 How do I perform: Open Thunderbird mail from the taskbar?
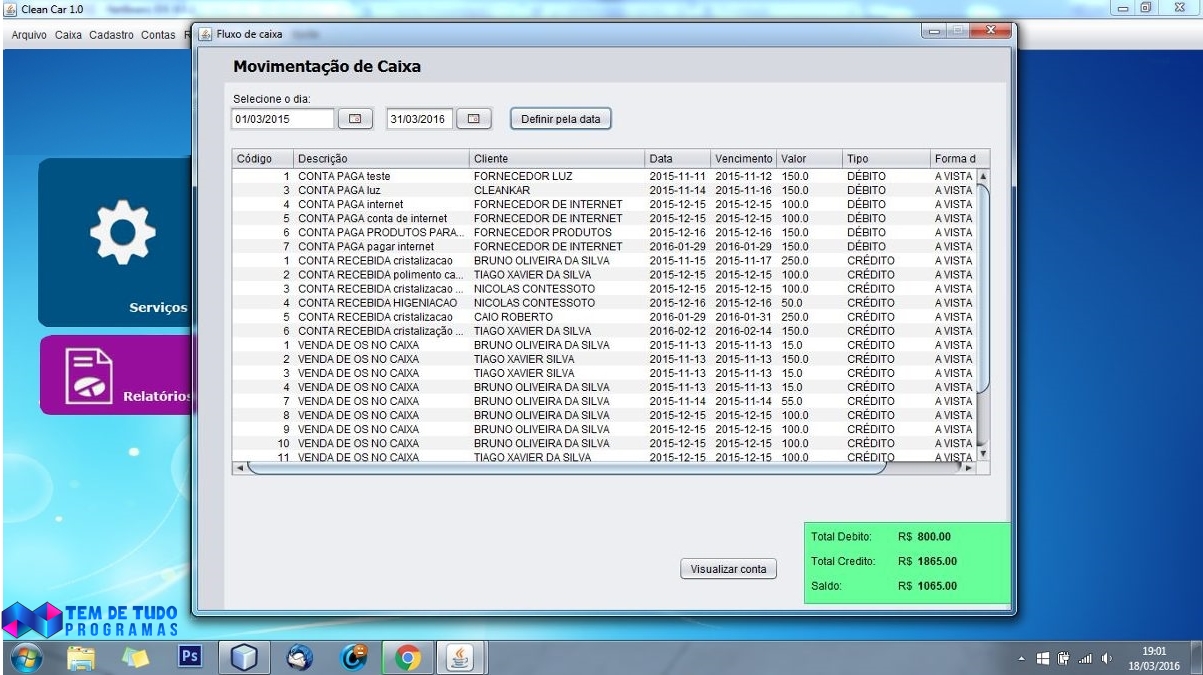298,655
